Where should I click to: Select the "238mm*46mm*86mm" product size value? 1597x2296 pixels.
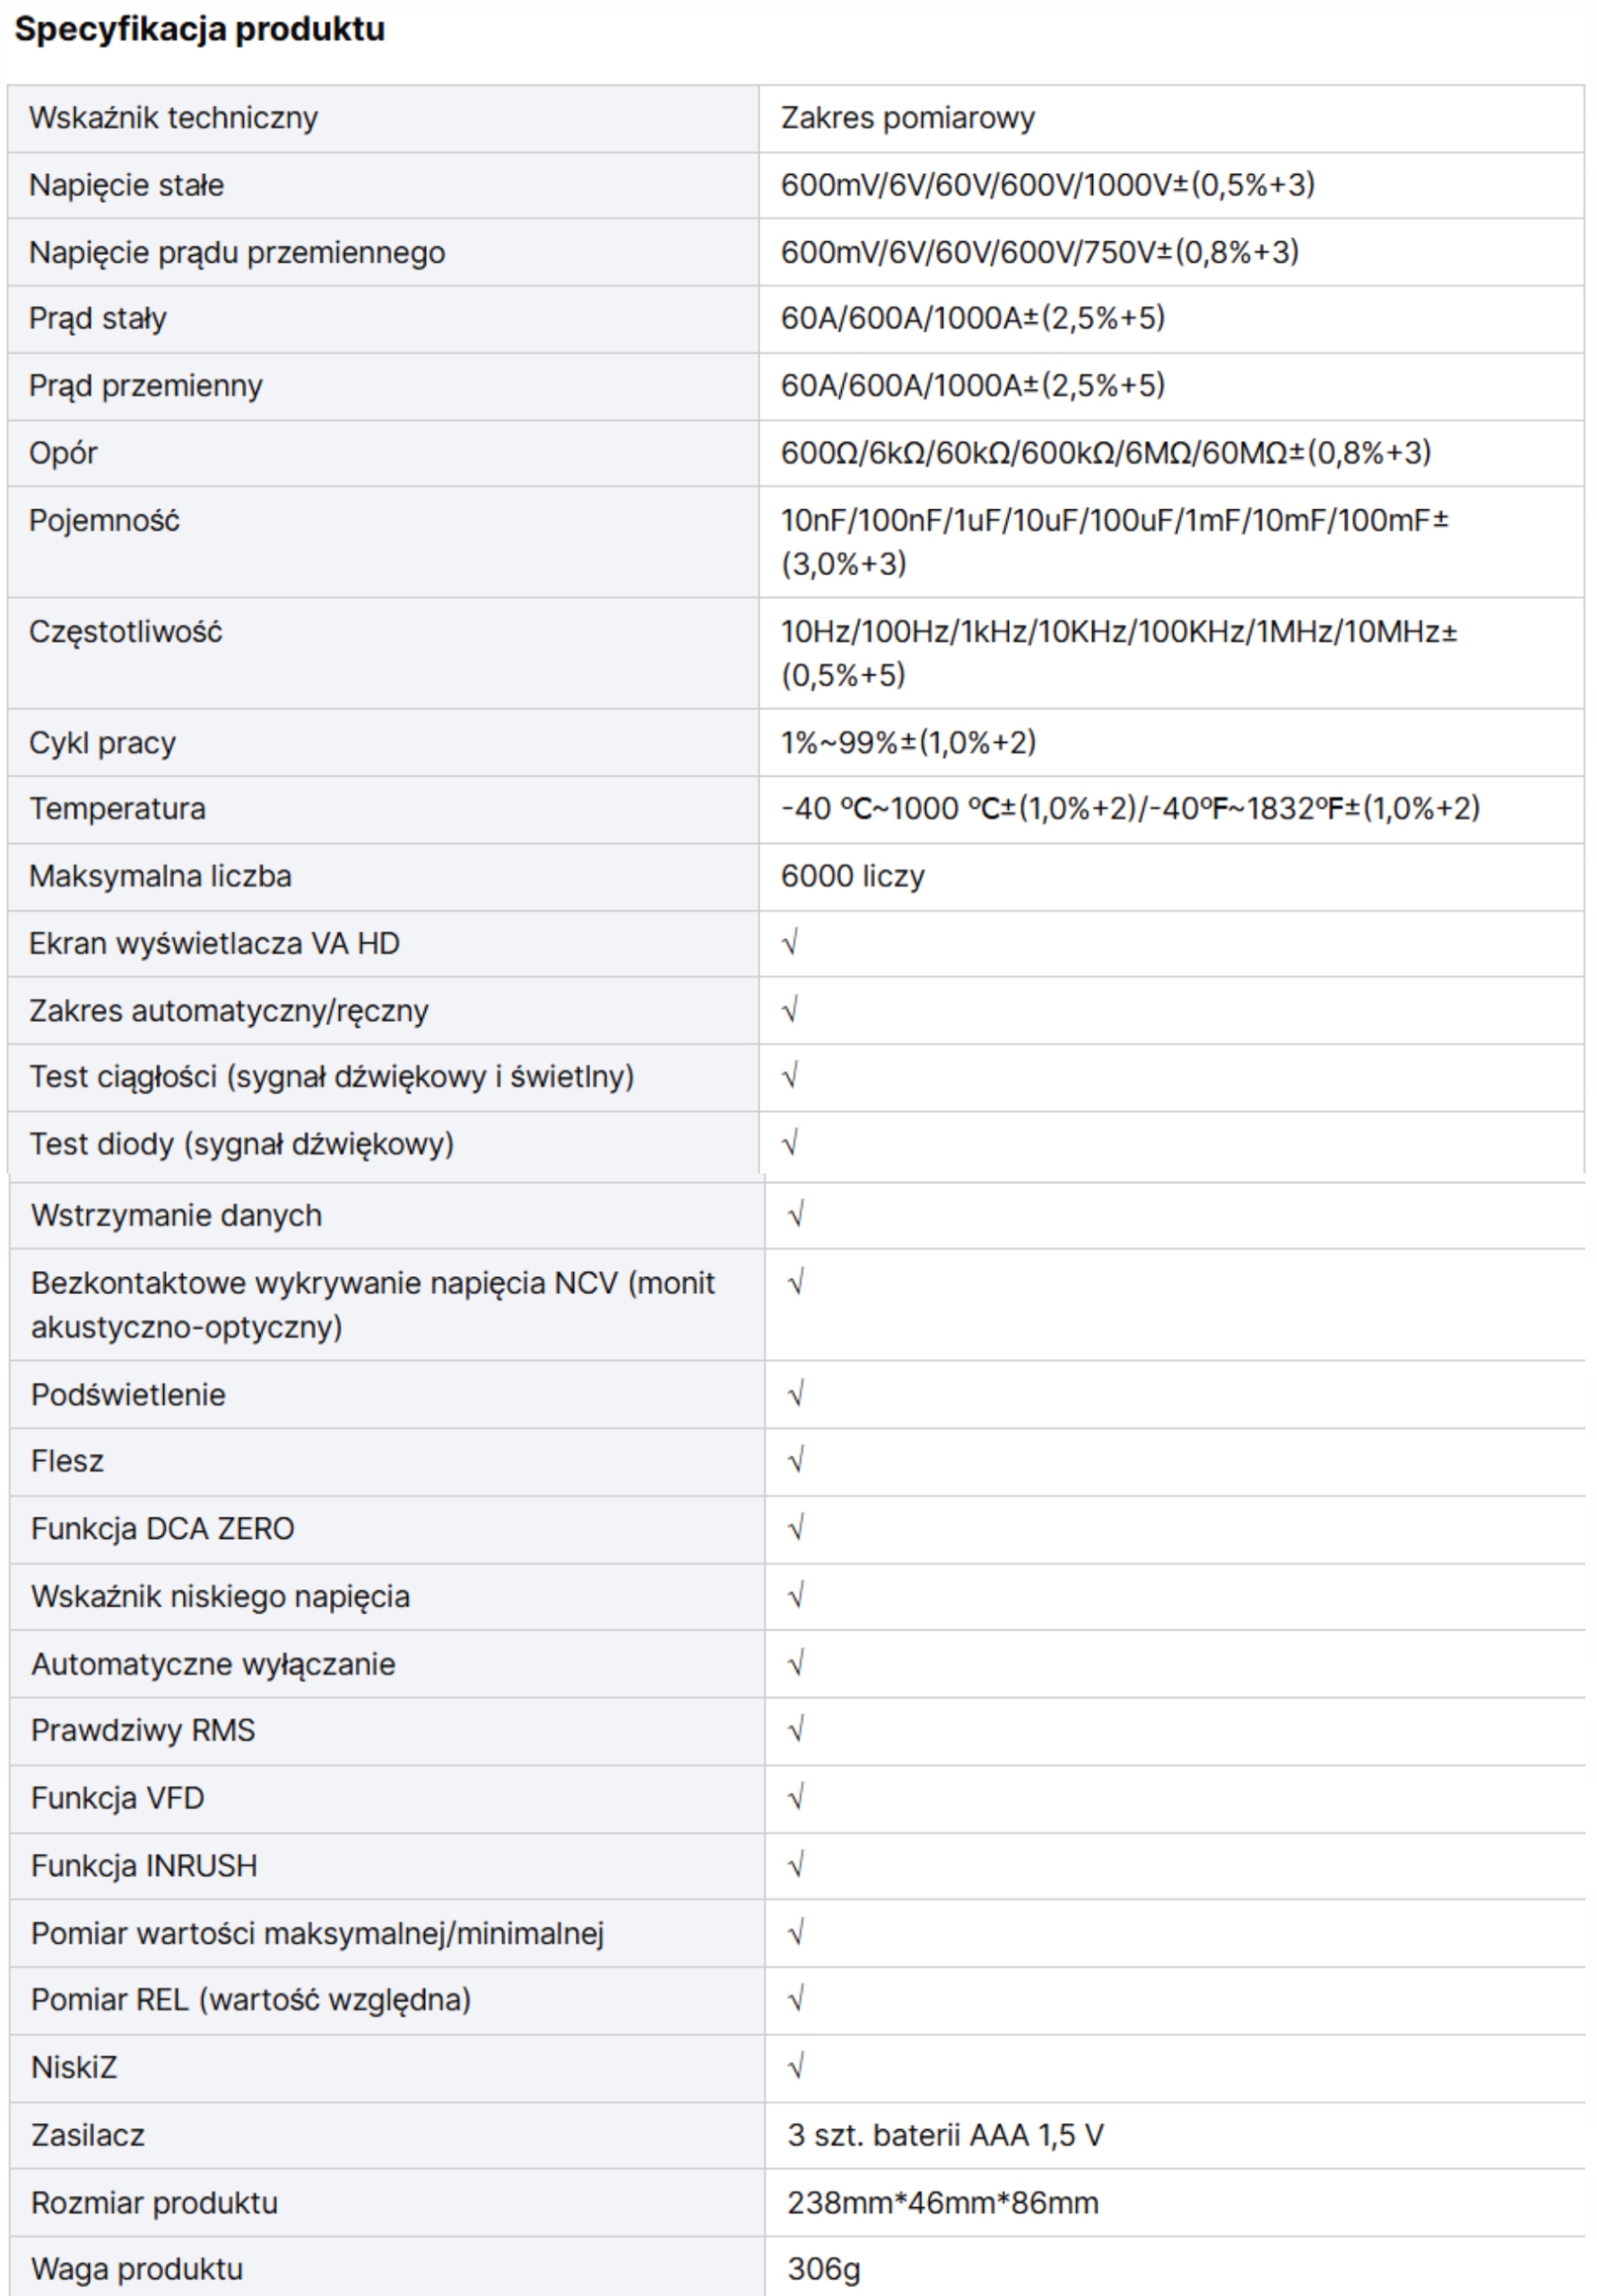942,2203
